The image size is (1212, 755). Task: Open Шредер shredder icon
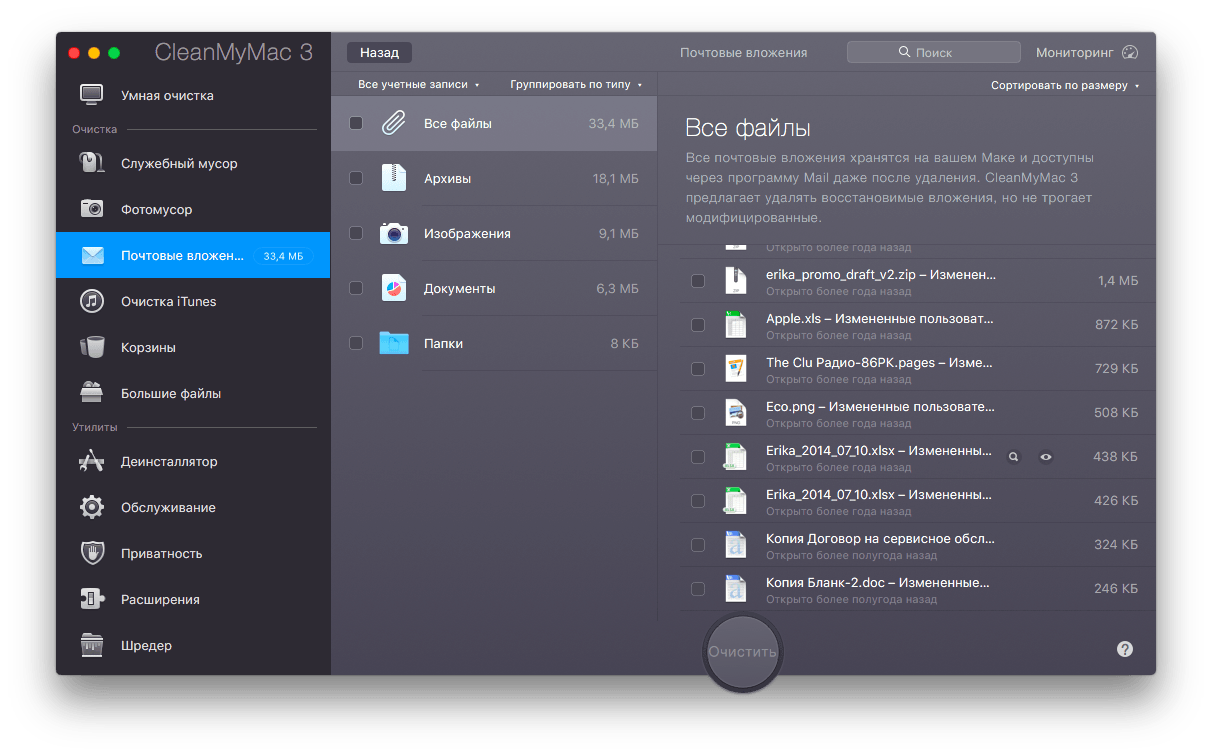92,645
